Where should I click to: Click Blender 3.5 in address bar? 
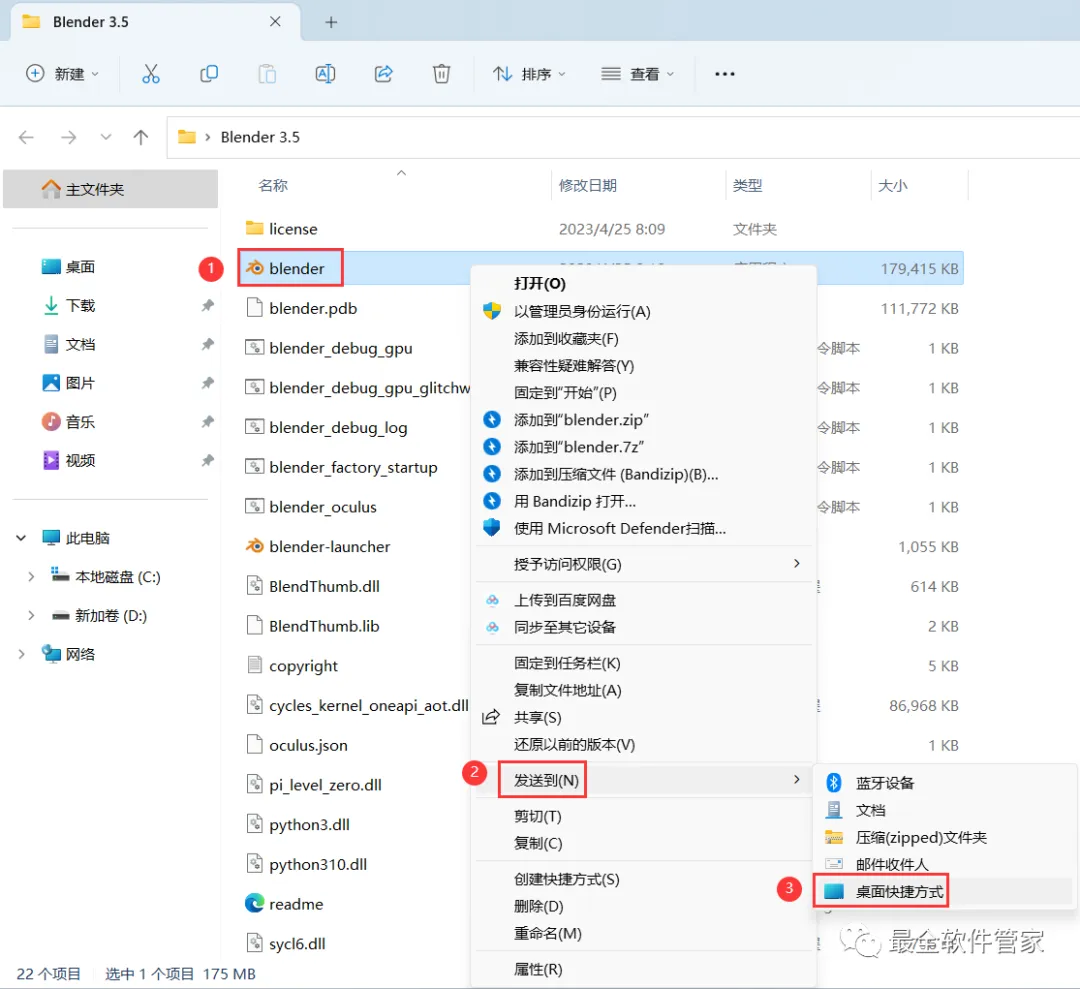(x=260, y=137)
